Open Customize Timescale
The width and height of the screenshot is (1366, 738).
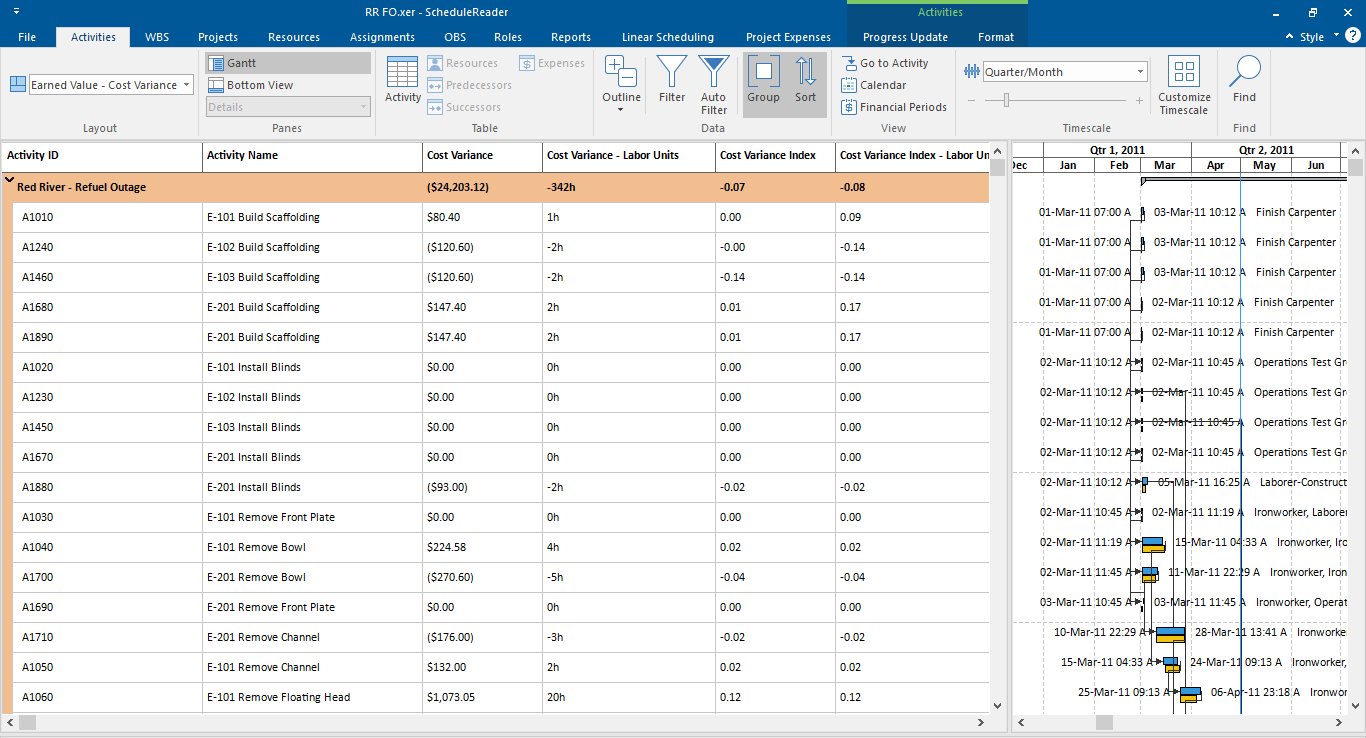point(1184,80)
